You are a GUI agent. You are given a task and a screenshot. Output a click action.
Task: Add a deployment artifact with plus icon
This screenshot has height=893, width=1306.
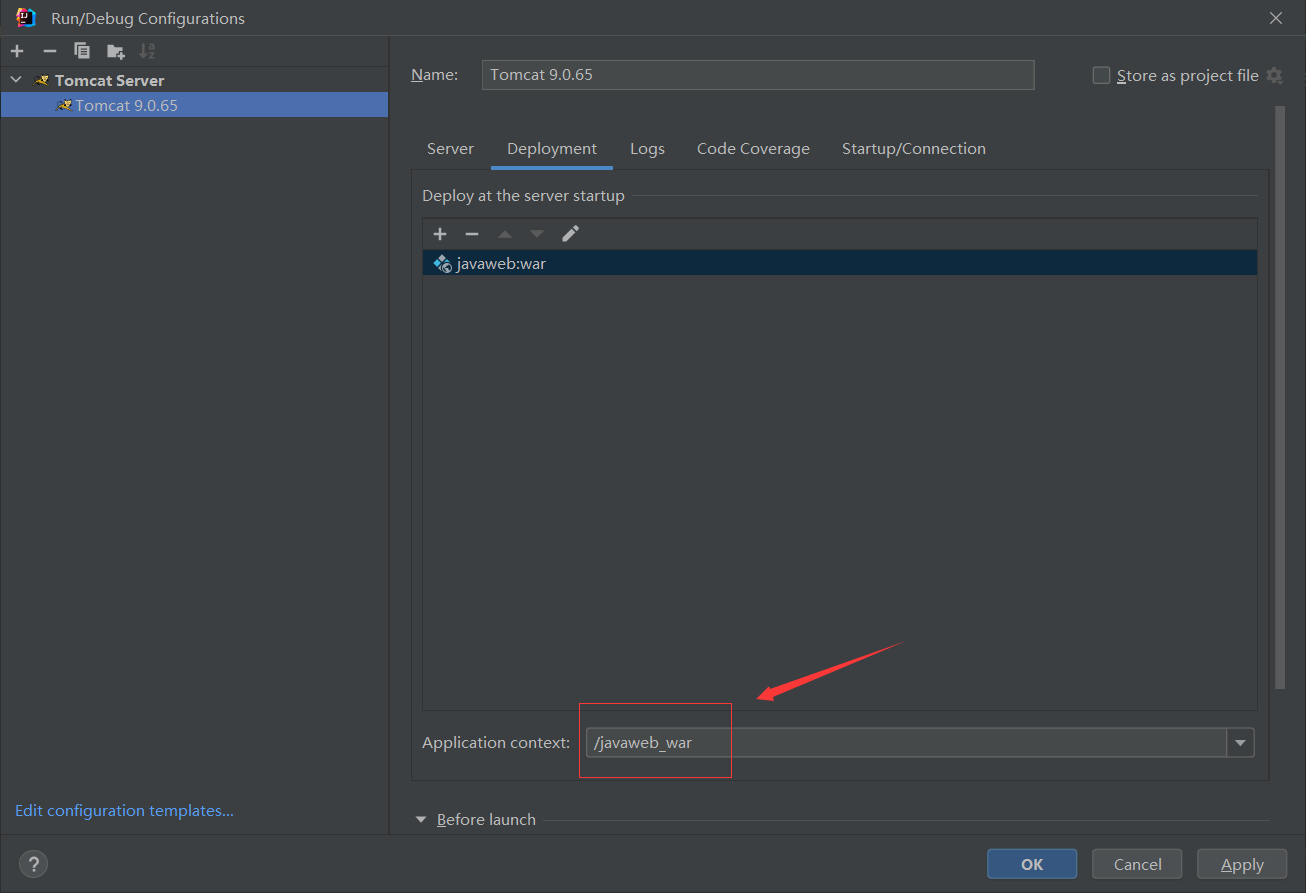[x=440, y=234]
